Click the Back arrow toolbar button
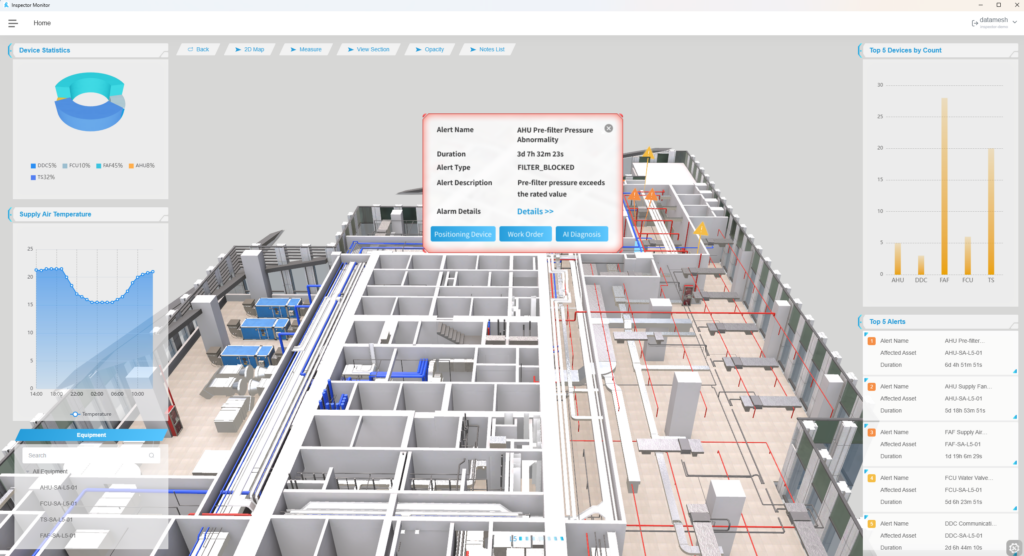This screenshot has width=1024, height=556. [x=197, y=49]
